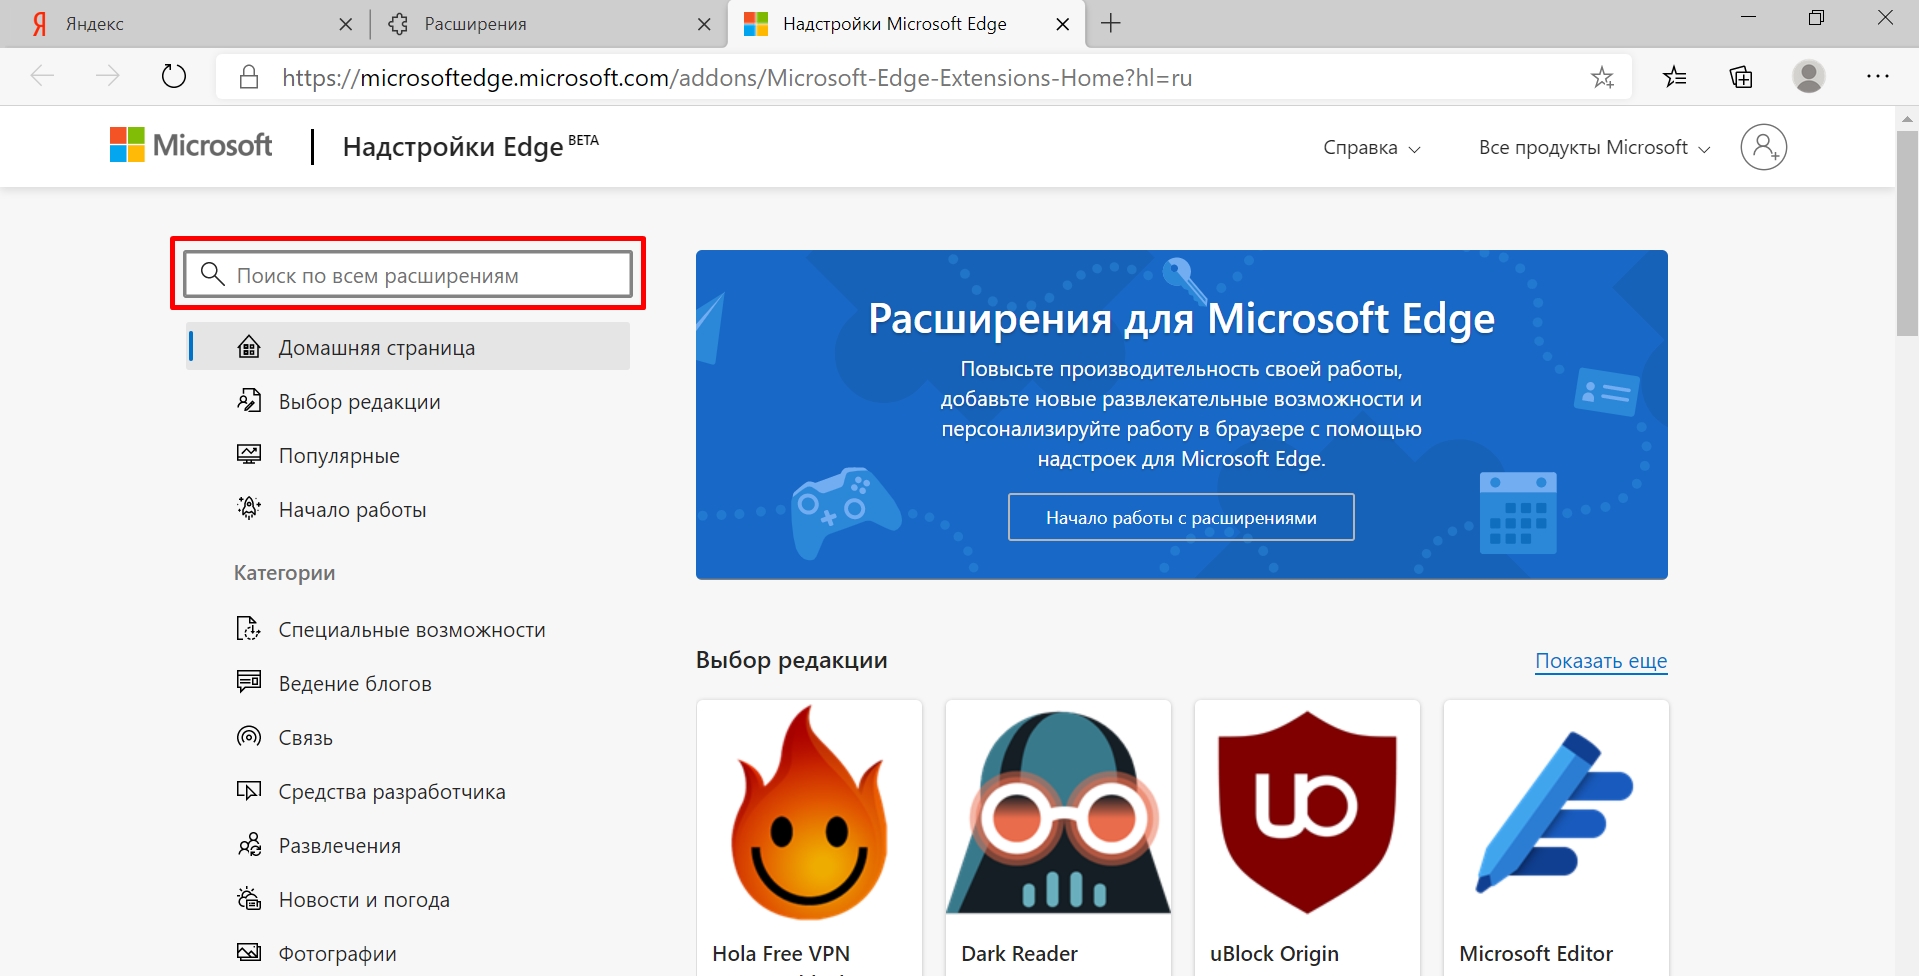Click the Новости и погода category icon
The height and width of the screenshot is (976, 1919).
pyautogui.click(x=249, y=898)
